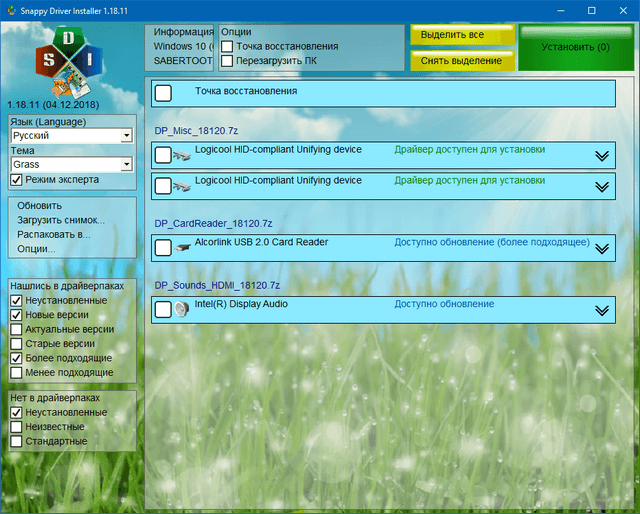
Task: Click the Intel Display Audio speaker icon
Action: pyautogui.click(x=183, y=310)
